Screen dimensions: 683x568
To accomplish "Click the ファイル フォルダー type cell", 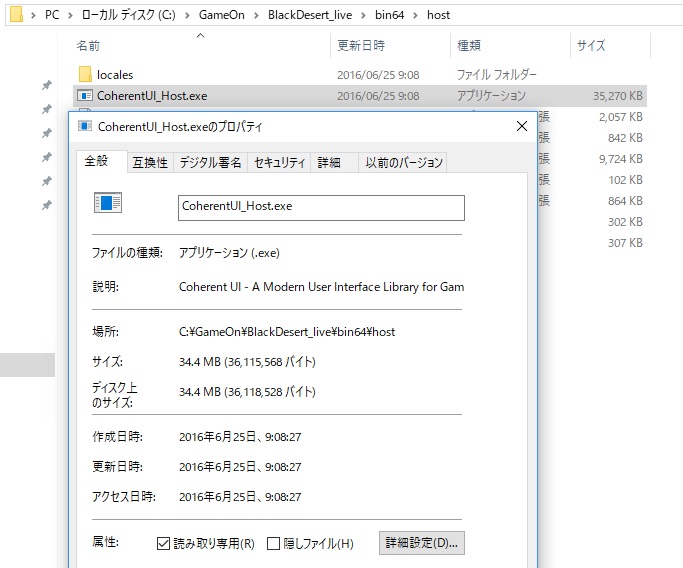I will pos(497,74).
